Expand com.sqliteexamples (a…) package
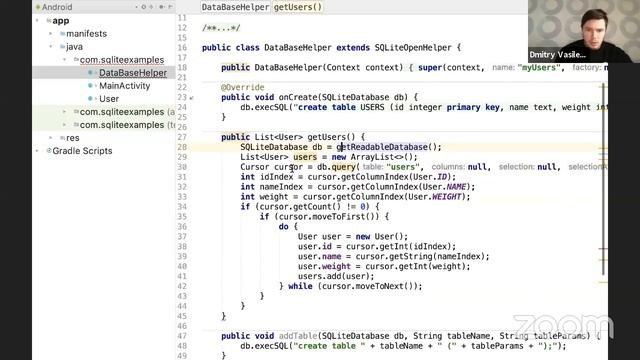 pyautogui.click(x=64, y=112)
